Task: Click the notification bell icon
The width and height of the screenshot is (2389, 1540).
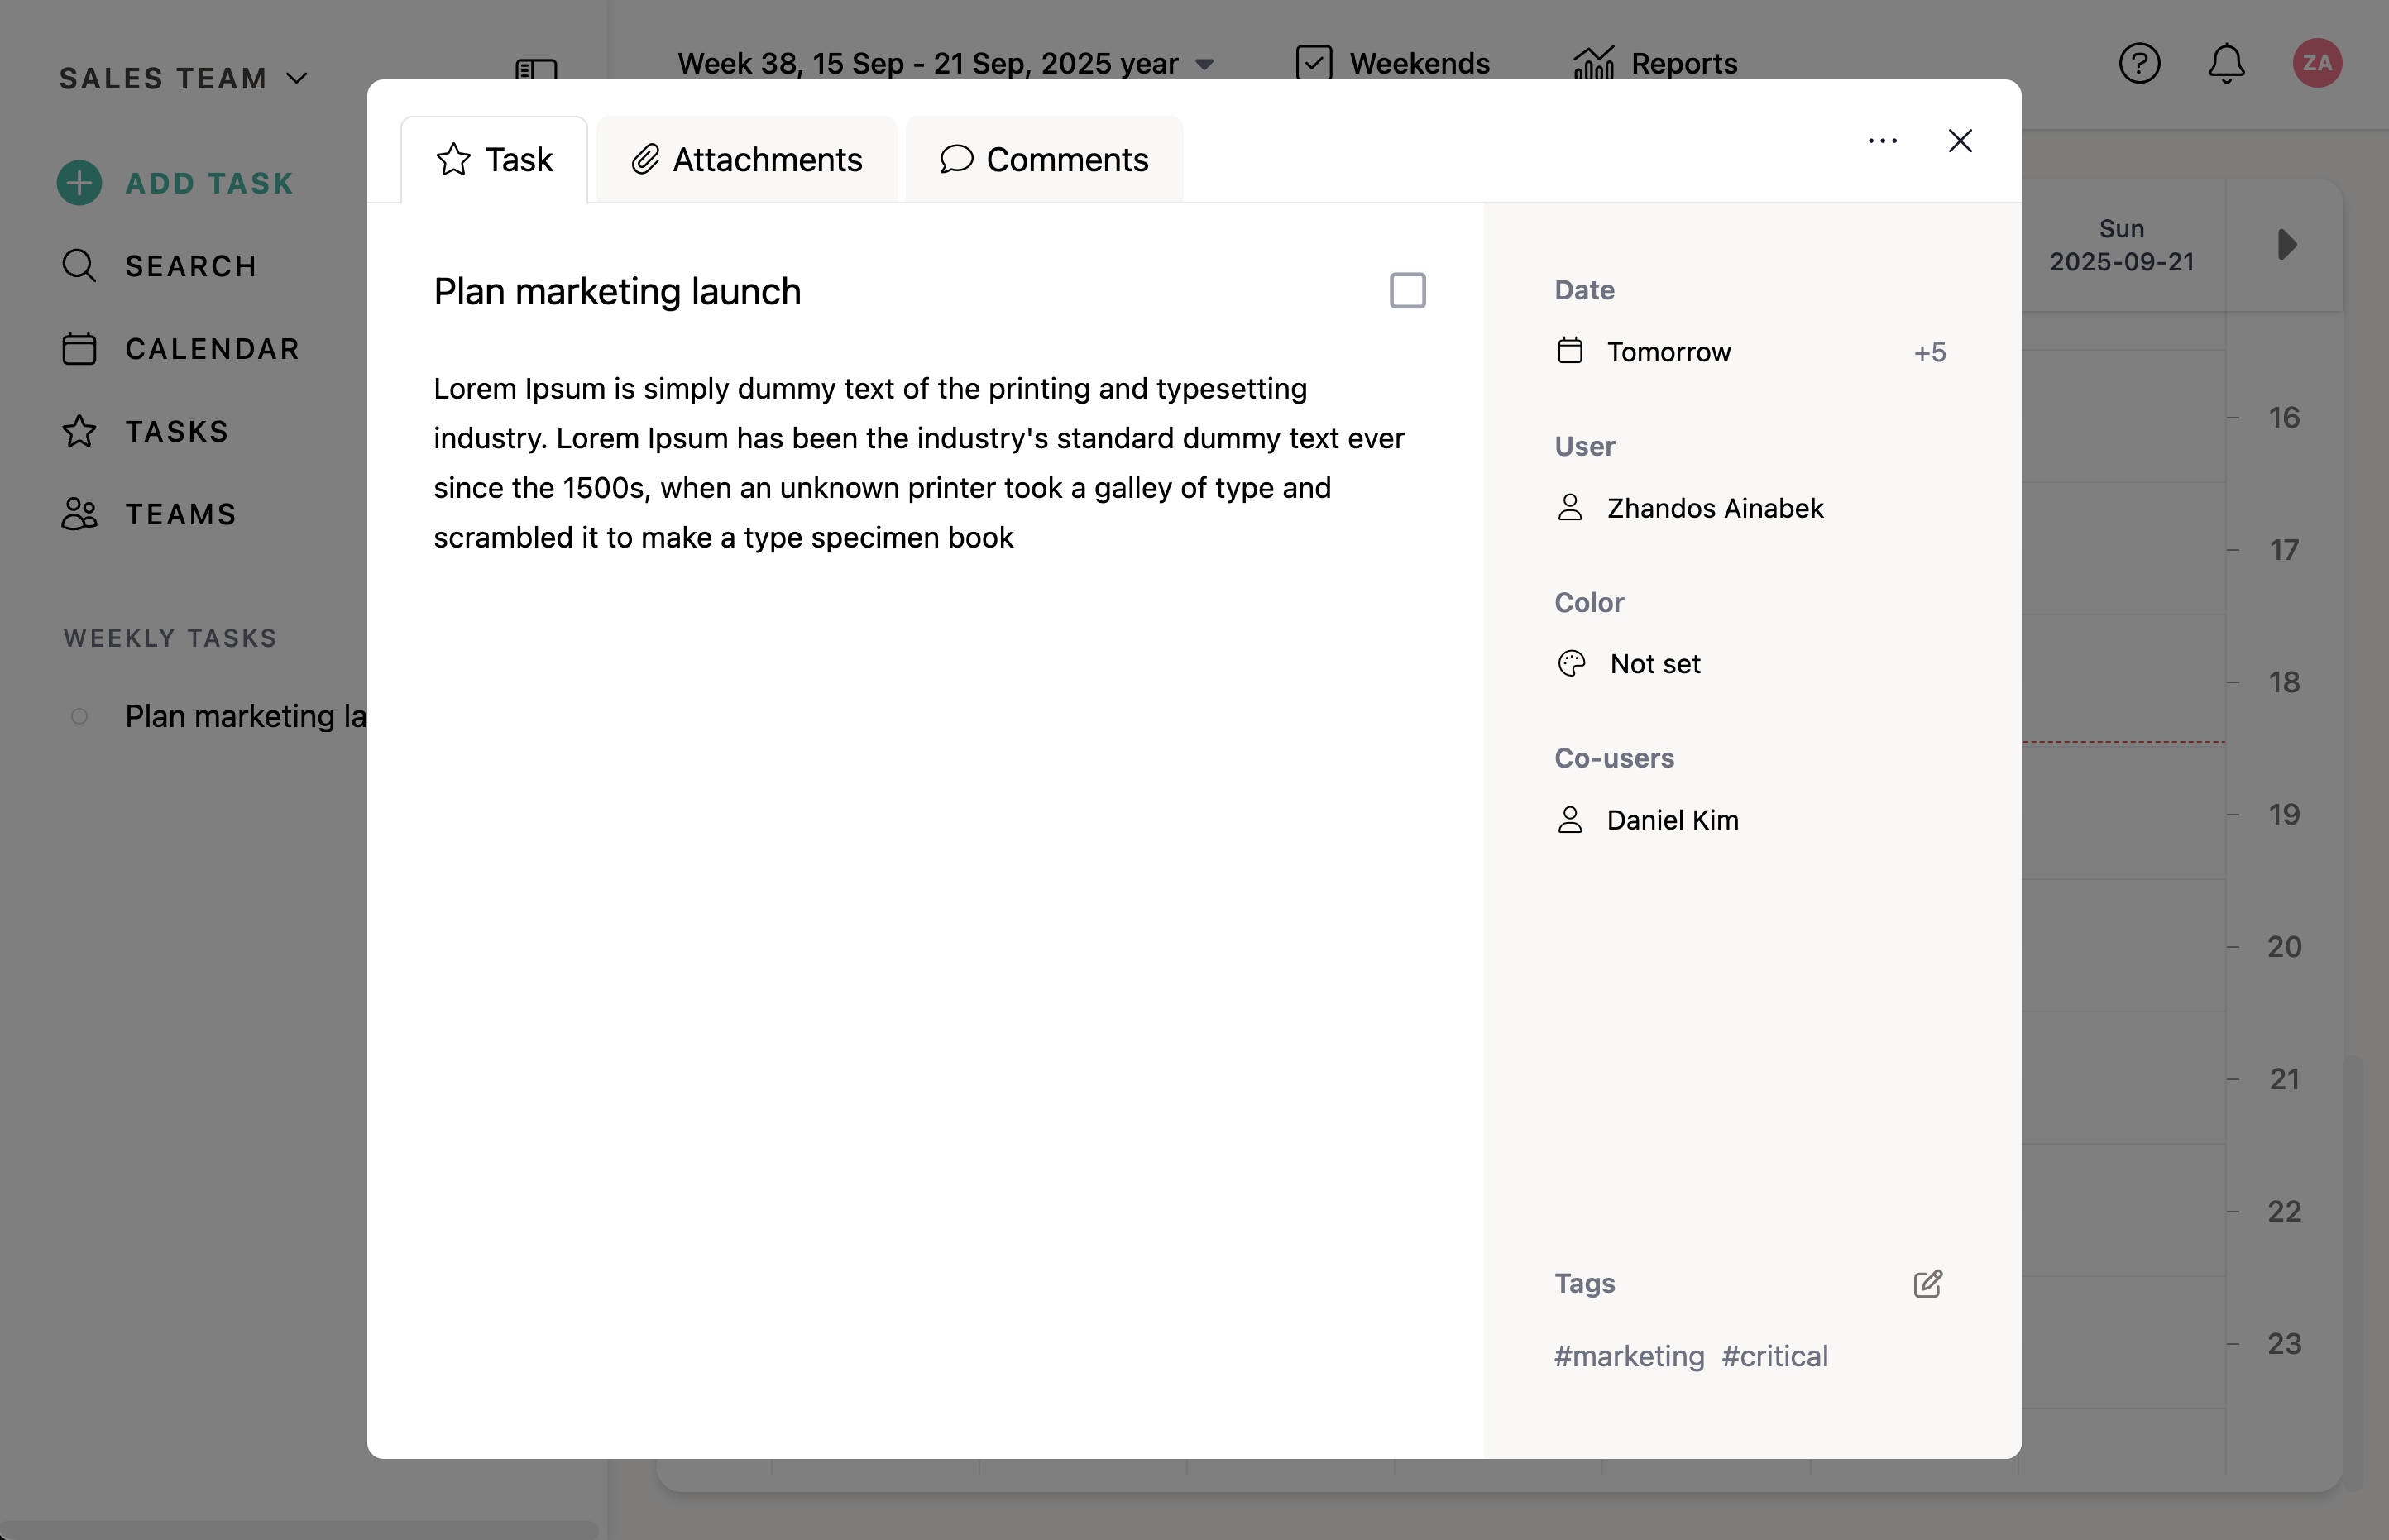Action: tap(2226, 63)
